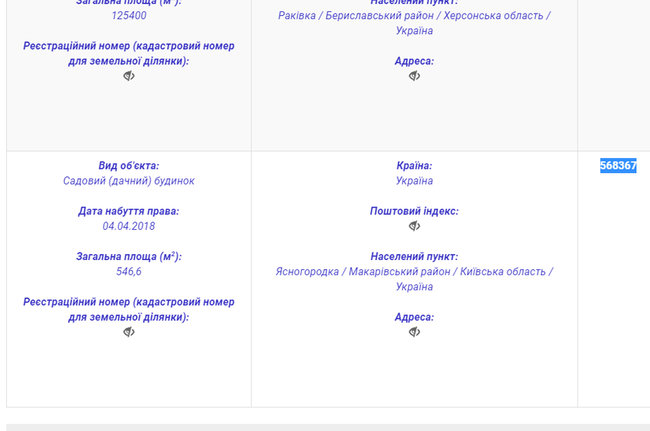This screenshot has width=650, height=431.
Task: Click the acquisition date 04.04.2018
Action: pyautogui.click(x=129, y=226)
